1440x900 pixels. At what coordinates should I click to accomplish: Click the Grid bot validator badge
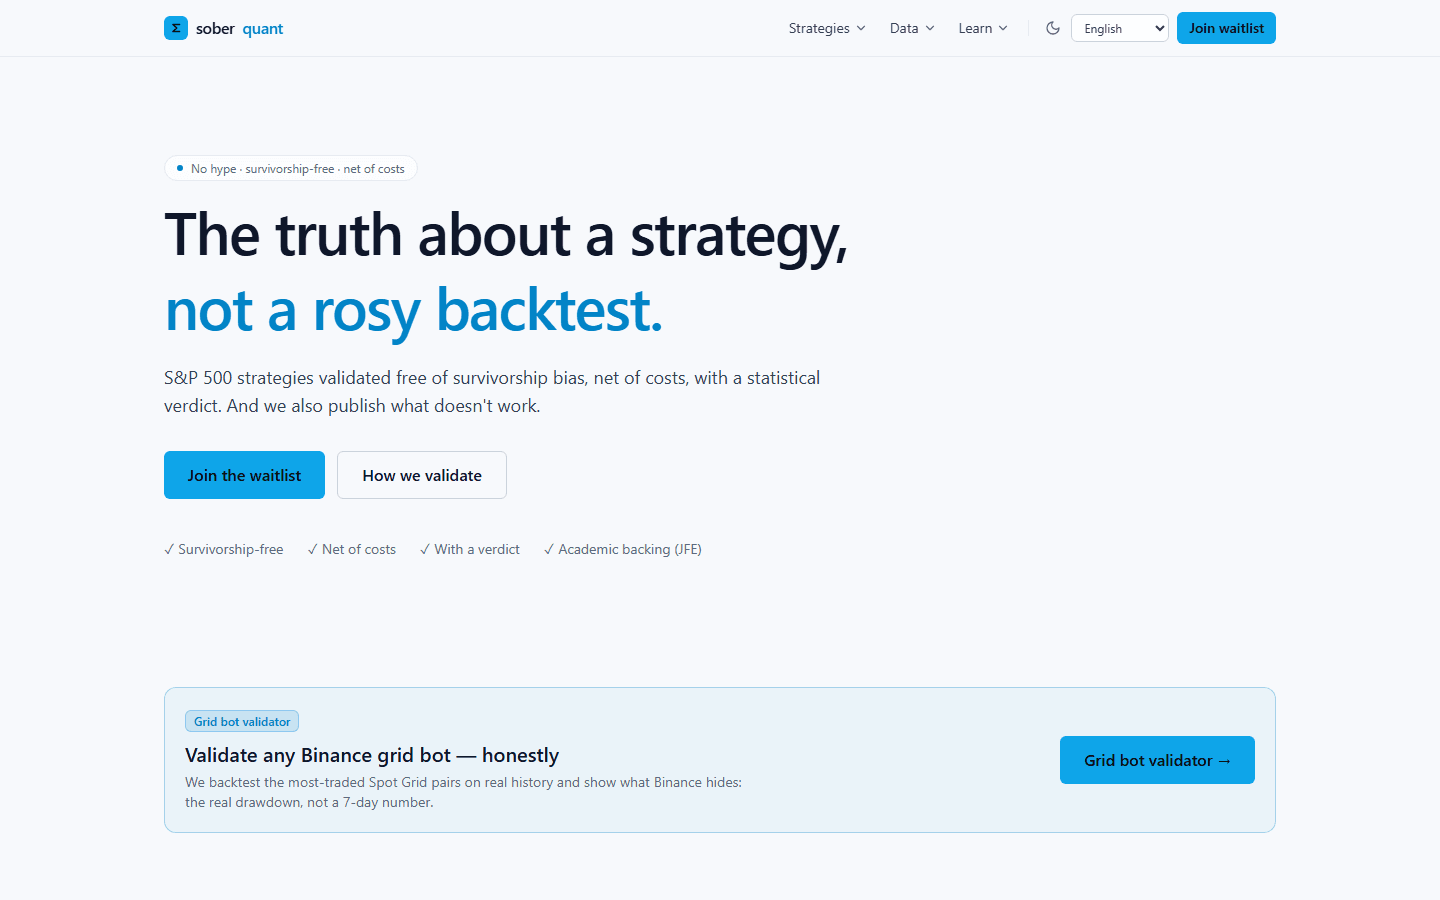click(x=242, y=721)
